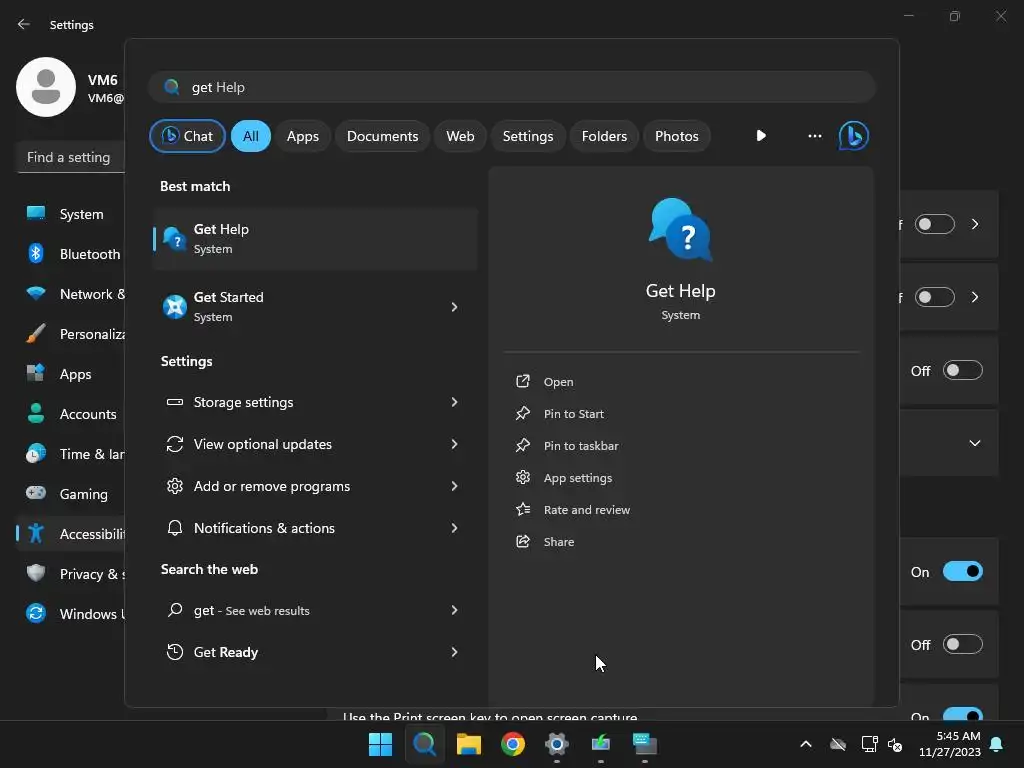
Task: Click the Settings back arrow
Action: tap(24, 24)
